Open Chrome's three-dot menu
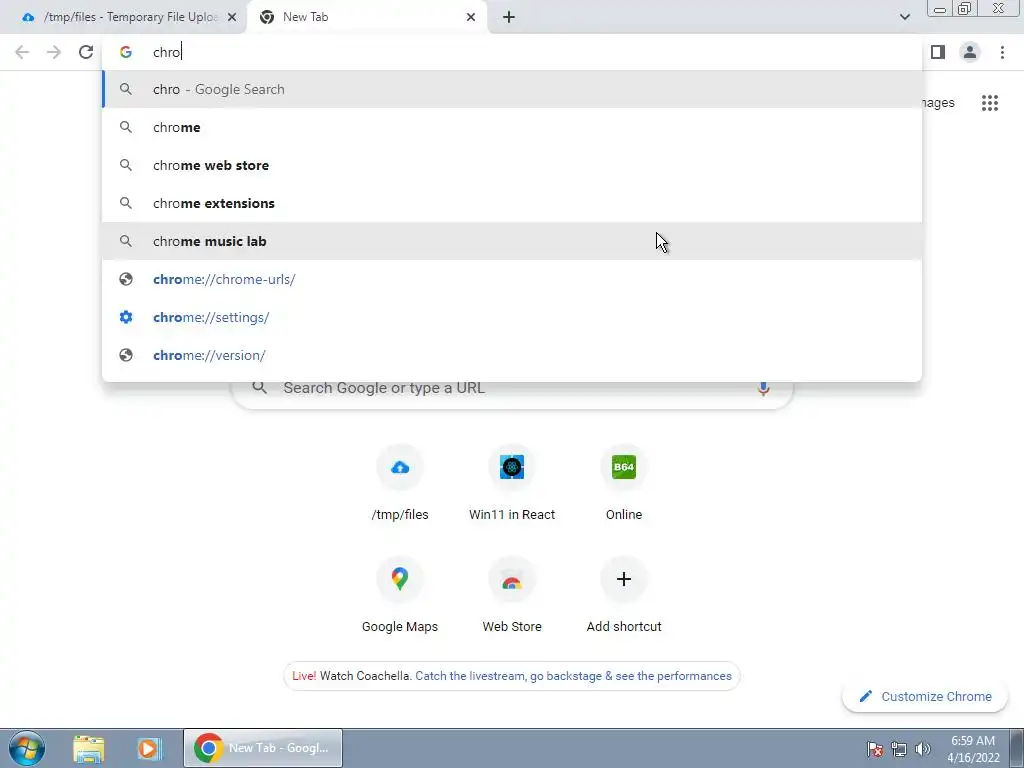The image size is (1024, 768). [1002, 52]
